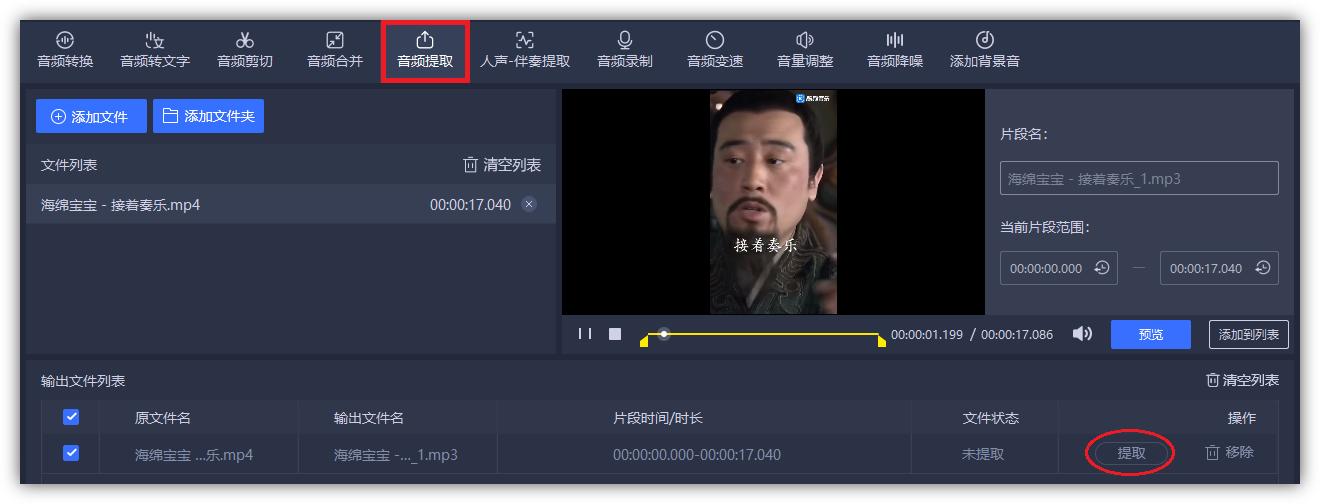Click the clip time 00:00:00.000-00:00:17.040 cell
The width and height of the screenshot is (1320, 504).
click(x=697, y=454)
